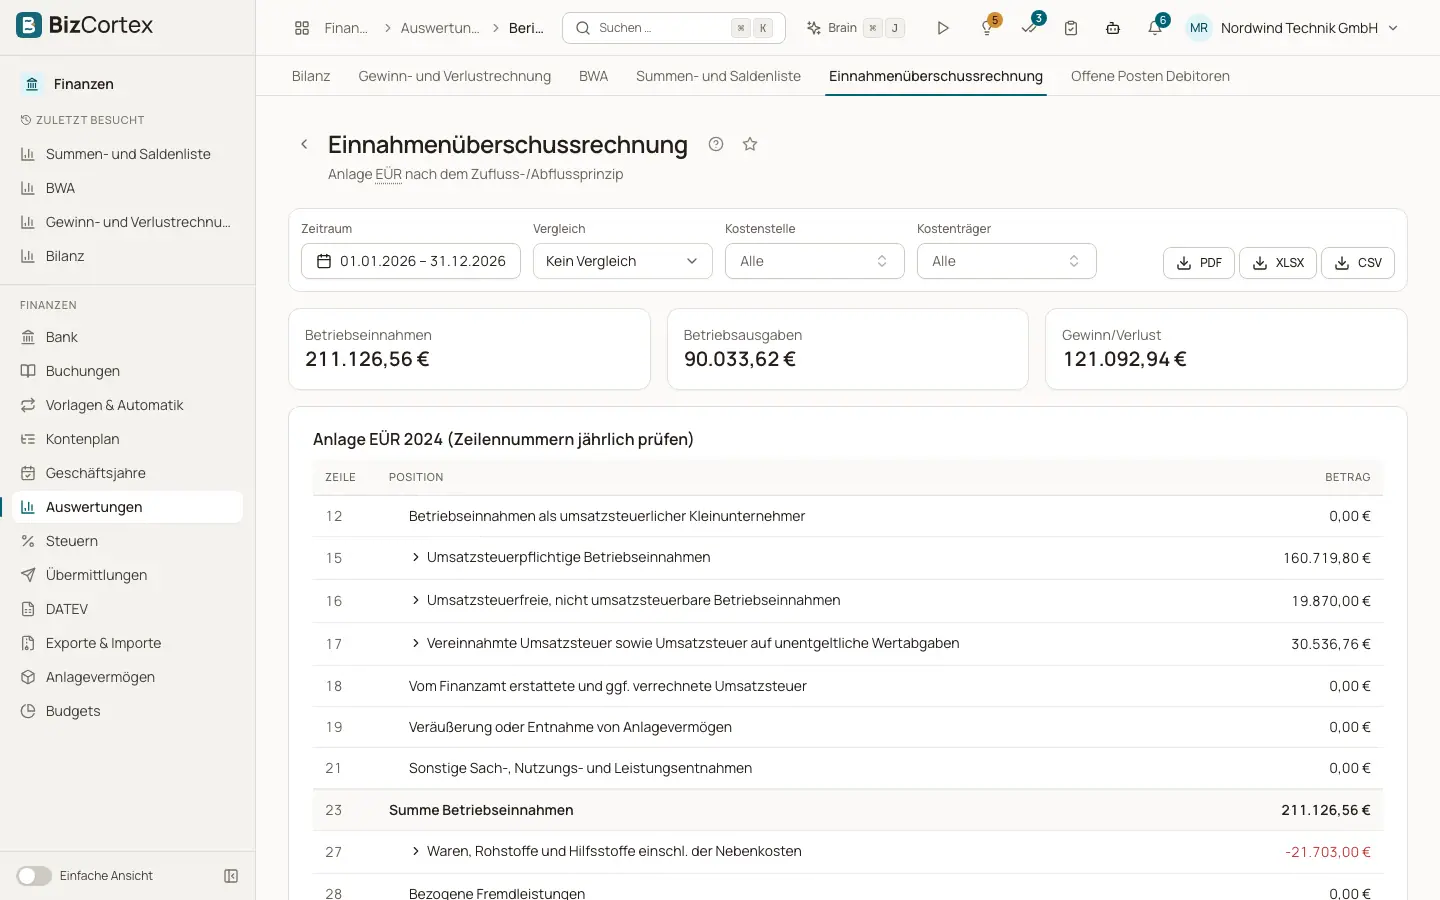Open the checkmarks tasks icon with badge 3

click(x=1029, y=28)
